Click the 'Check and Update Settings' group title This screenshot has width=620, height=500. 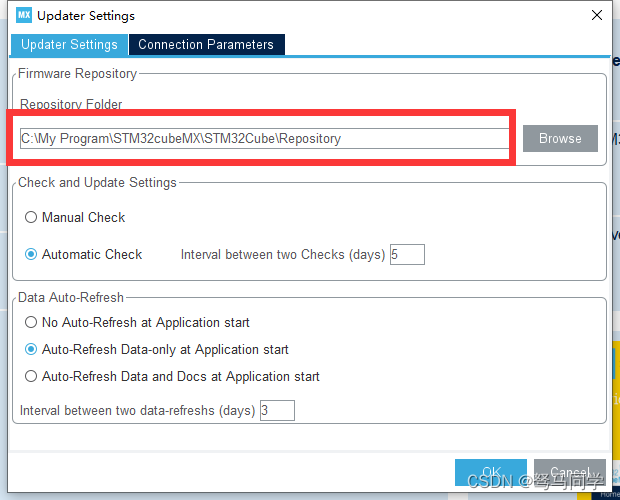97,183
